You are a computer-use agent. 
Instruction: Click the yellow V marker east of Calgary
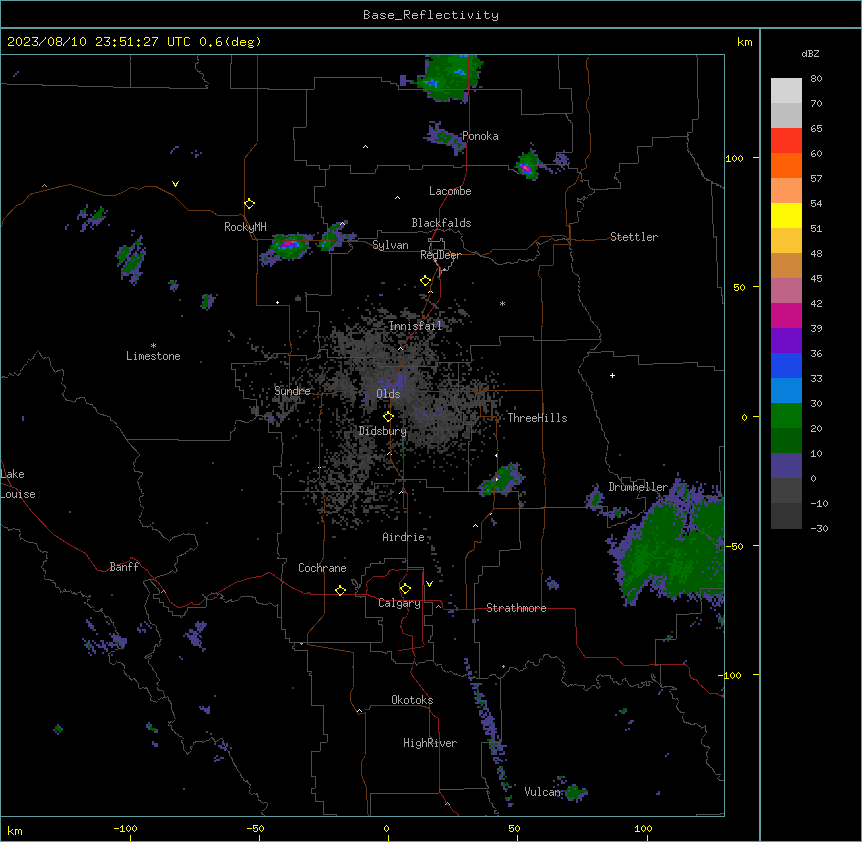(x=429, y=584)
